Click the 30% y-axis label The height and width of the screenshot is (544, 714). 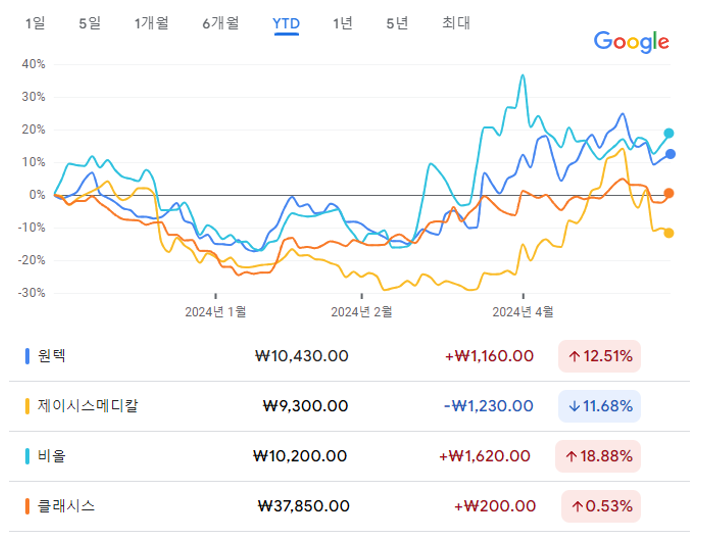[x=33, y=97]
